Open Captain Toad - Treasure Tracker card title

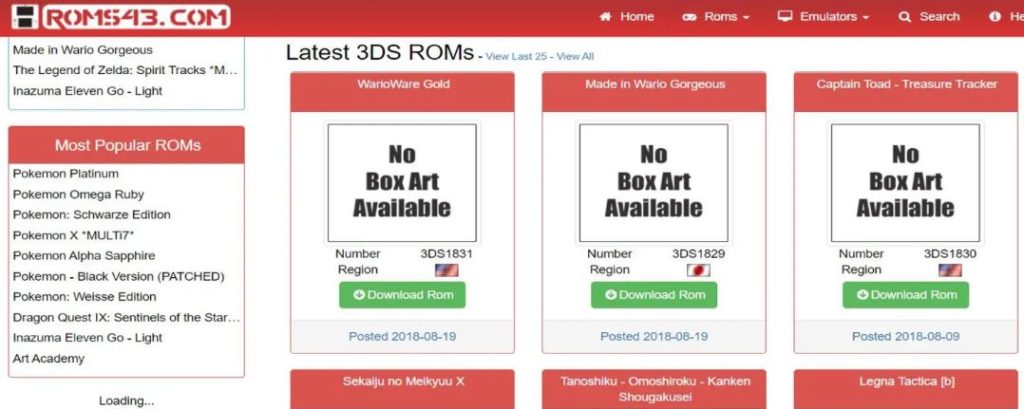coord(906,84)
